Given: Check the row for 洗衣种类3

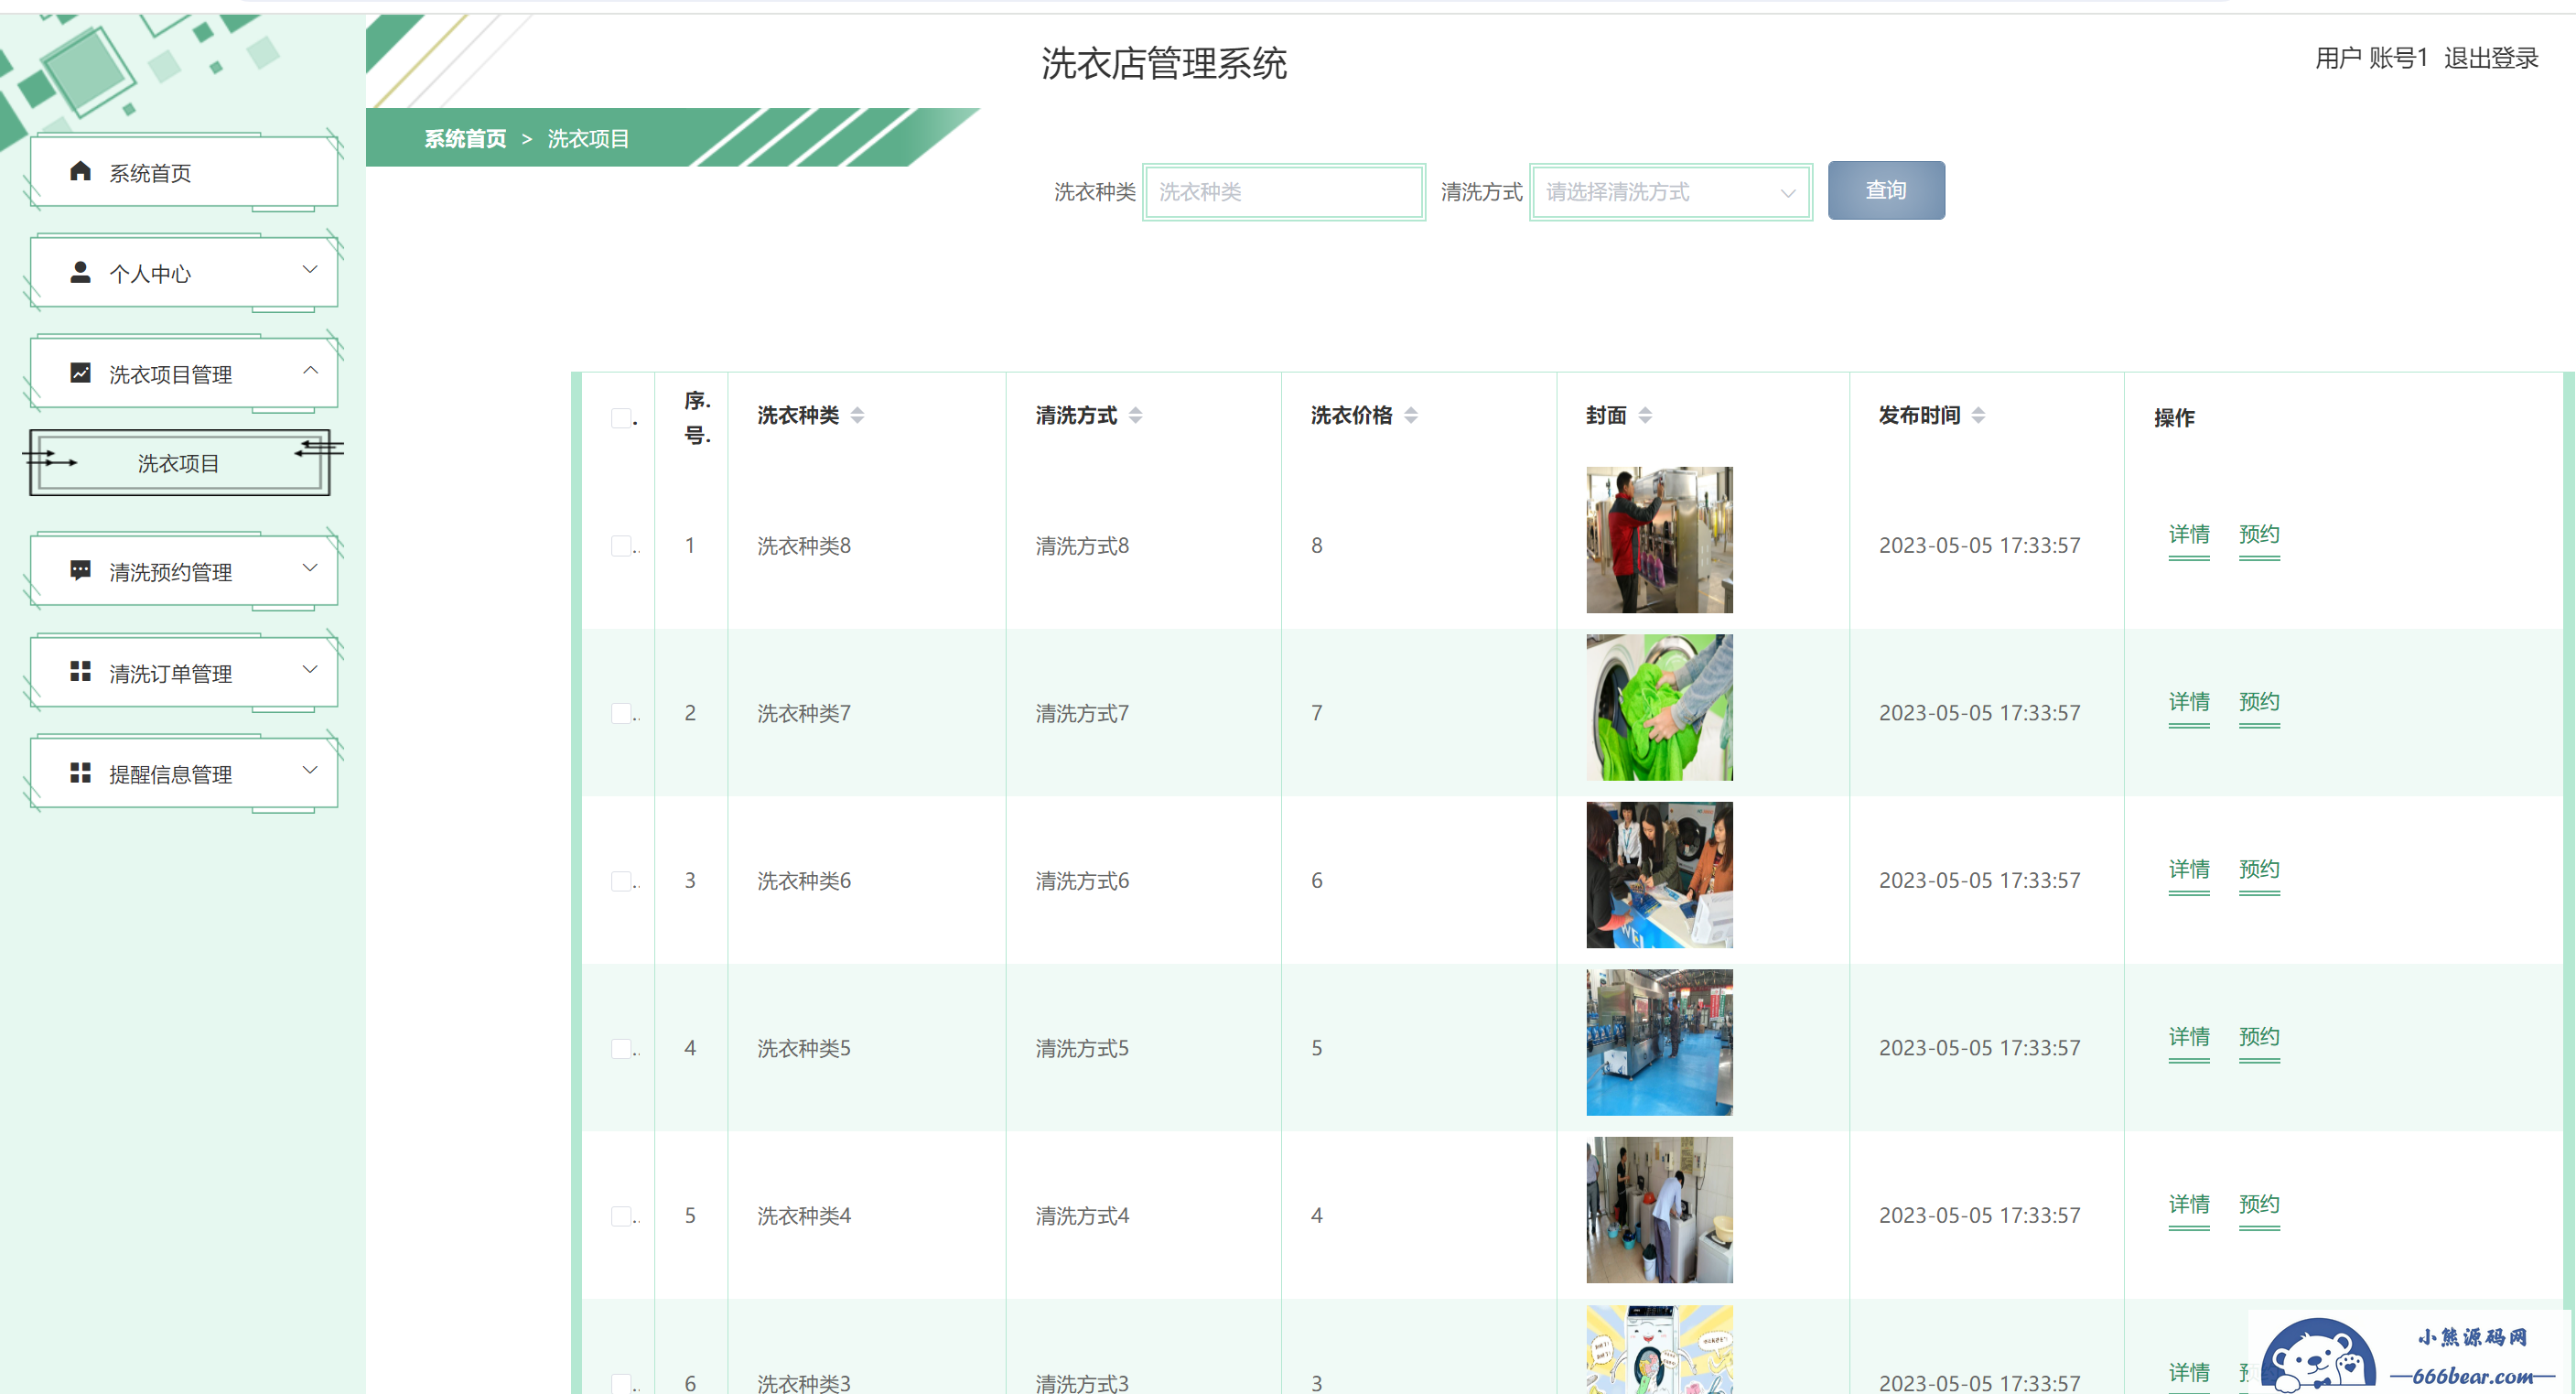Looking at the screenshot, I should [621, 1383].
